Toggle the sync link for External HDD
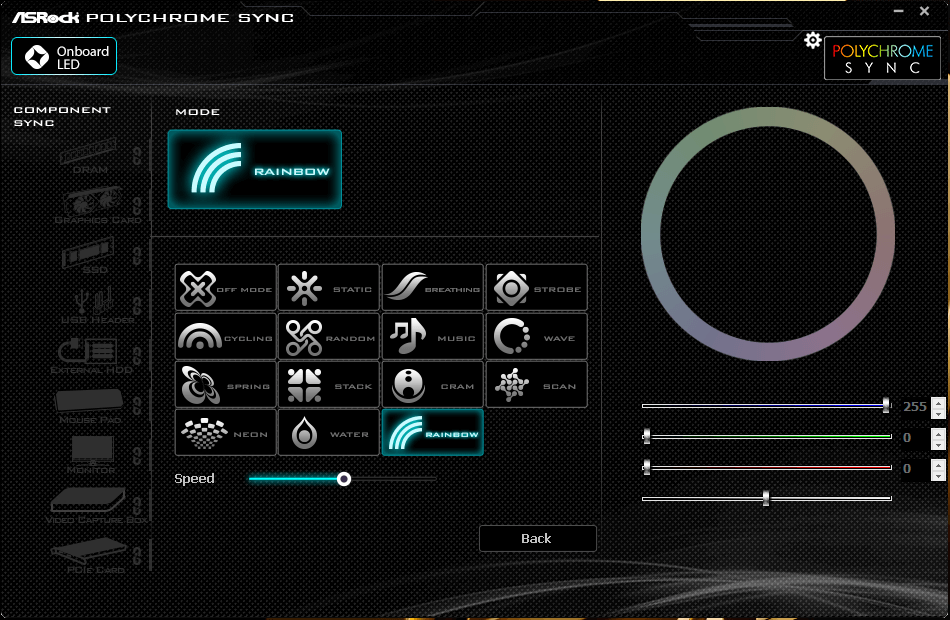 click(x=138, y=356)
